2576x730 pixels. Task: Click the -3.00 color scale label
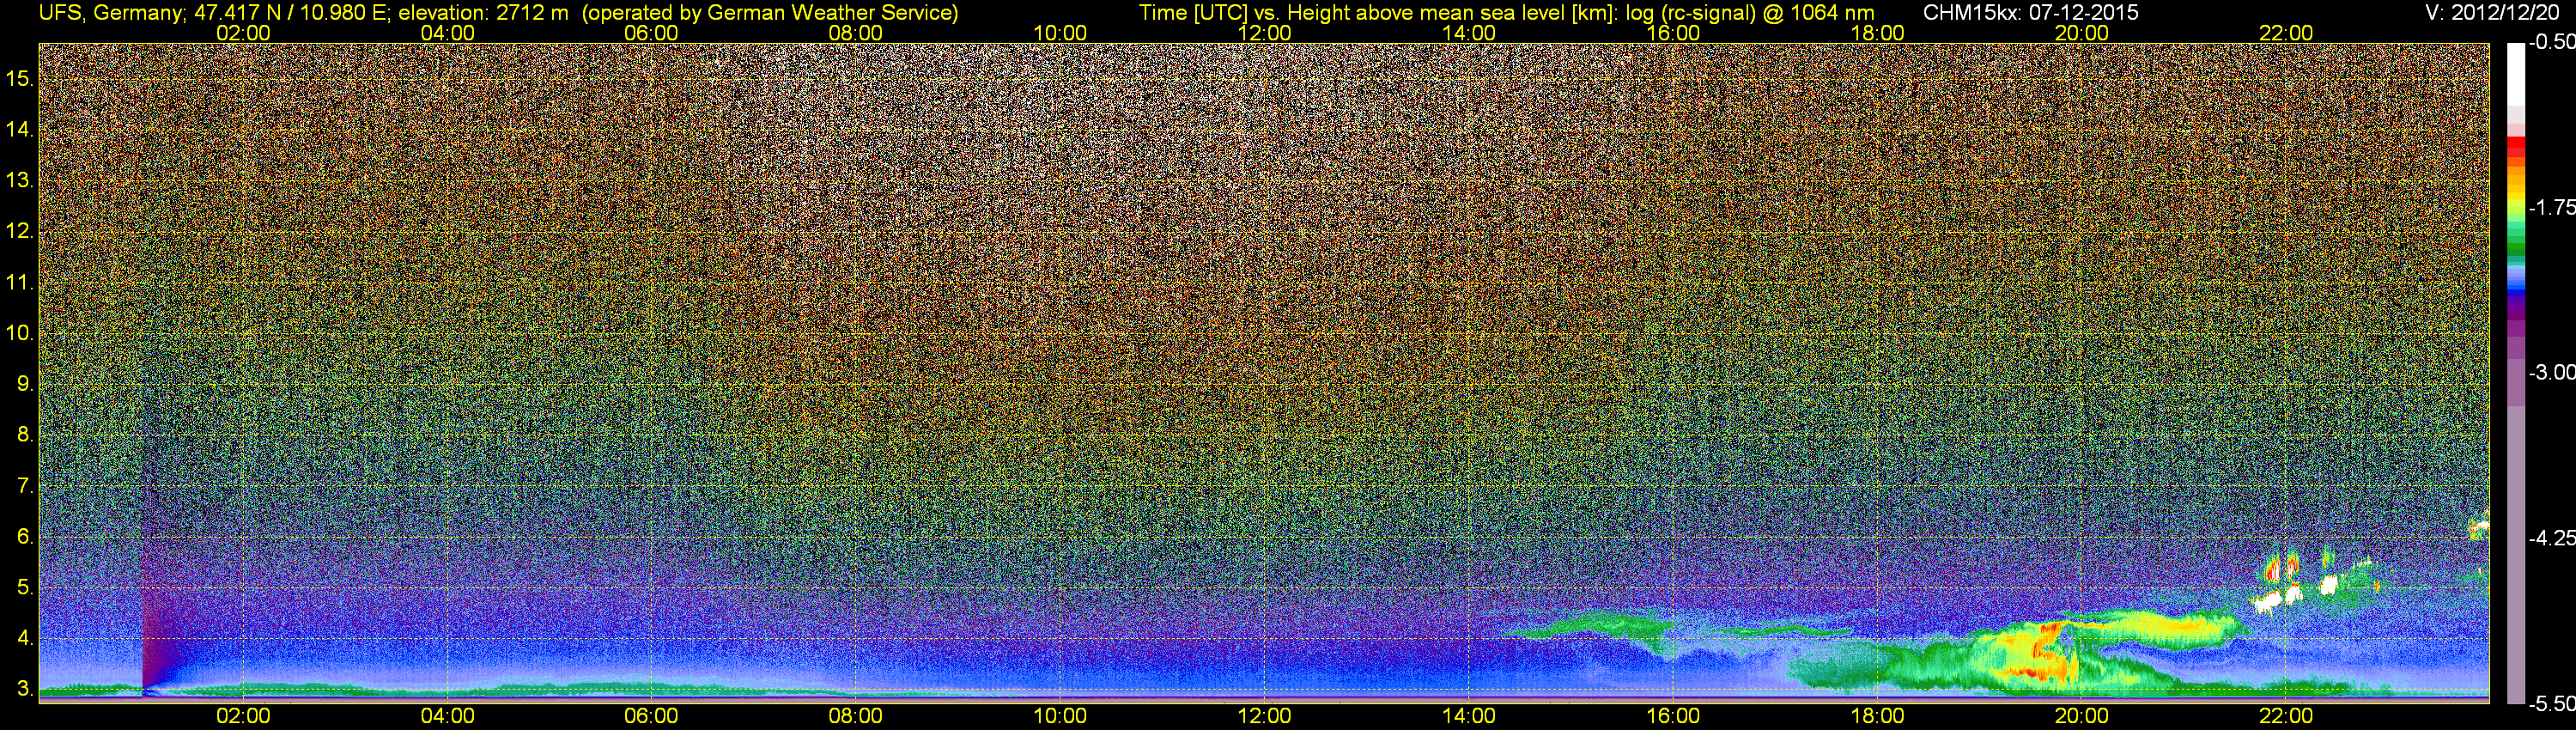tap(2551, 372)
